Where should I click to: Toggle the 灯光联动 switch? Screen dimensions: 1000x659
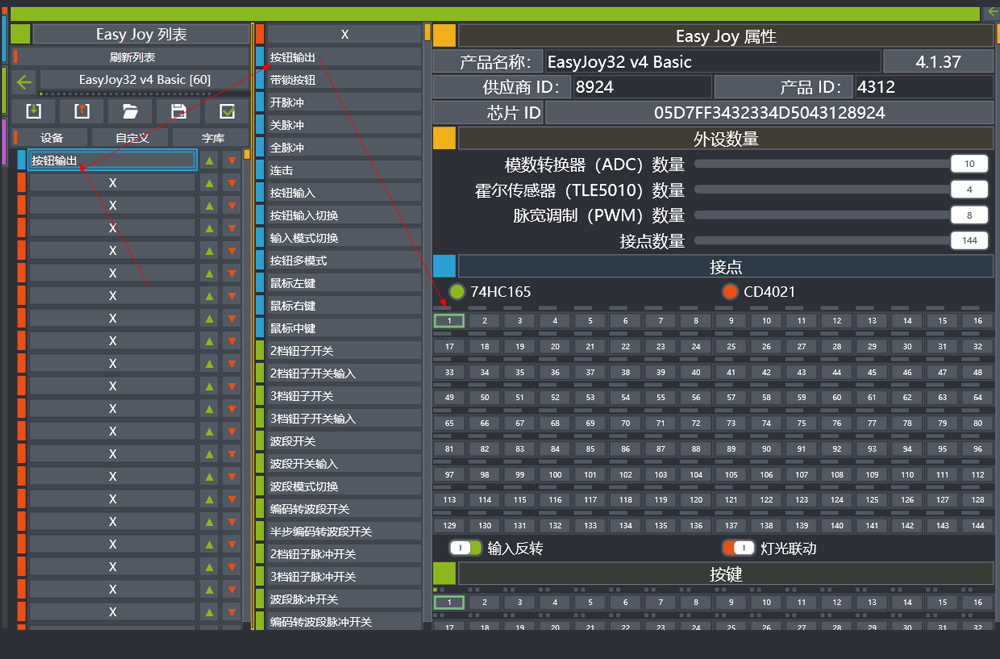click(x=738, y=548)
